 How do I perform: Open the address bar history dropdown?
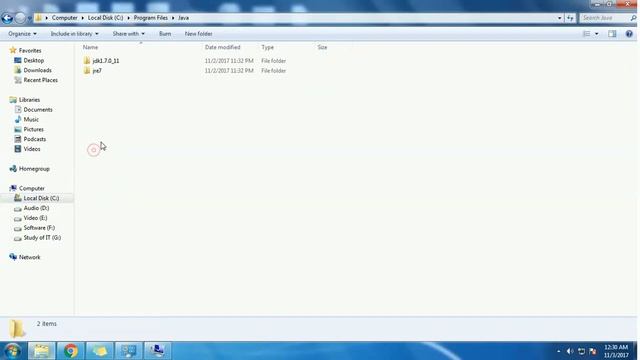point(560,18)
